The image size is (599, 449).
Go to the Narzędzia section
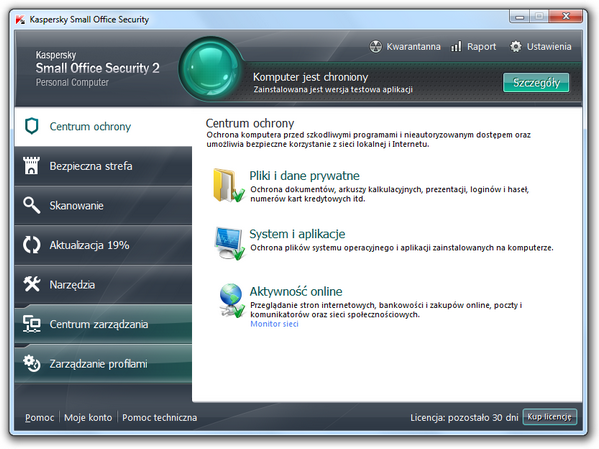[103, 285]
